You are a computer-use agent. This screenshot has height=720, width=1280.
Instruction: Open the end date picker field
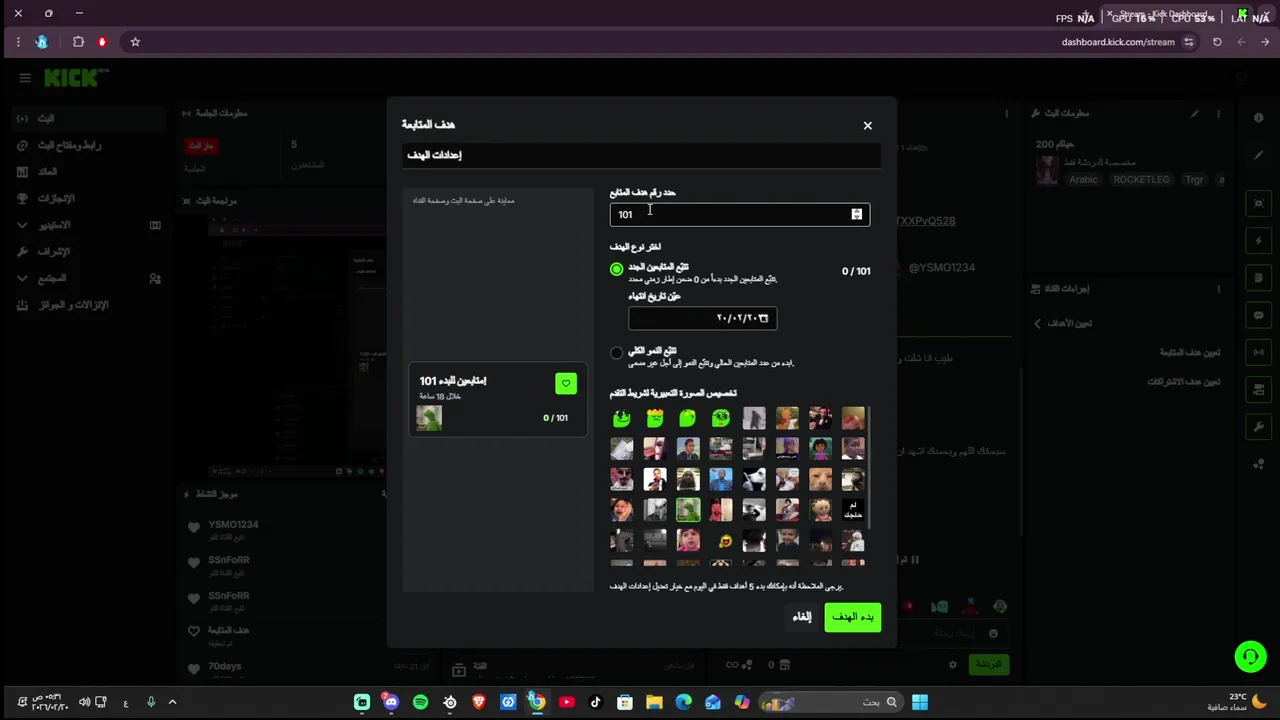702,318
